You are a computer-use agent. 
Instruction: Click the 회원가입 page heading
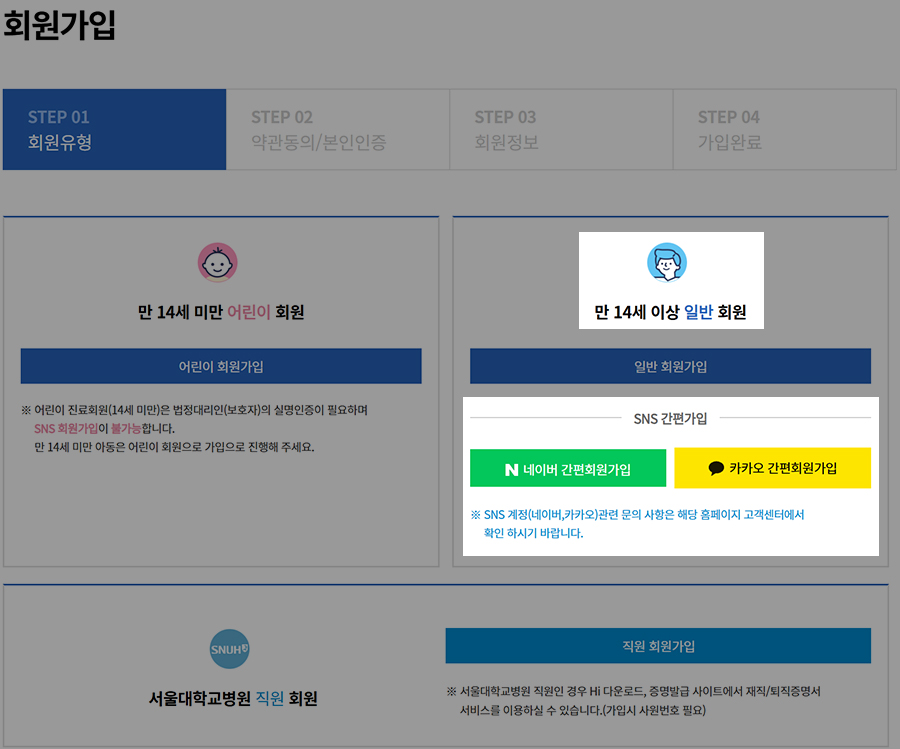point(59,25)
